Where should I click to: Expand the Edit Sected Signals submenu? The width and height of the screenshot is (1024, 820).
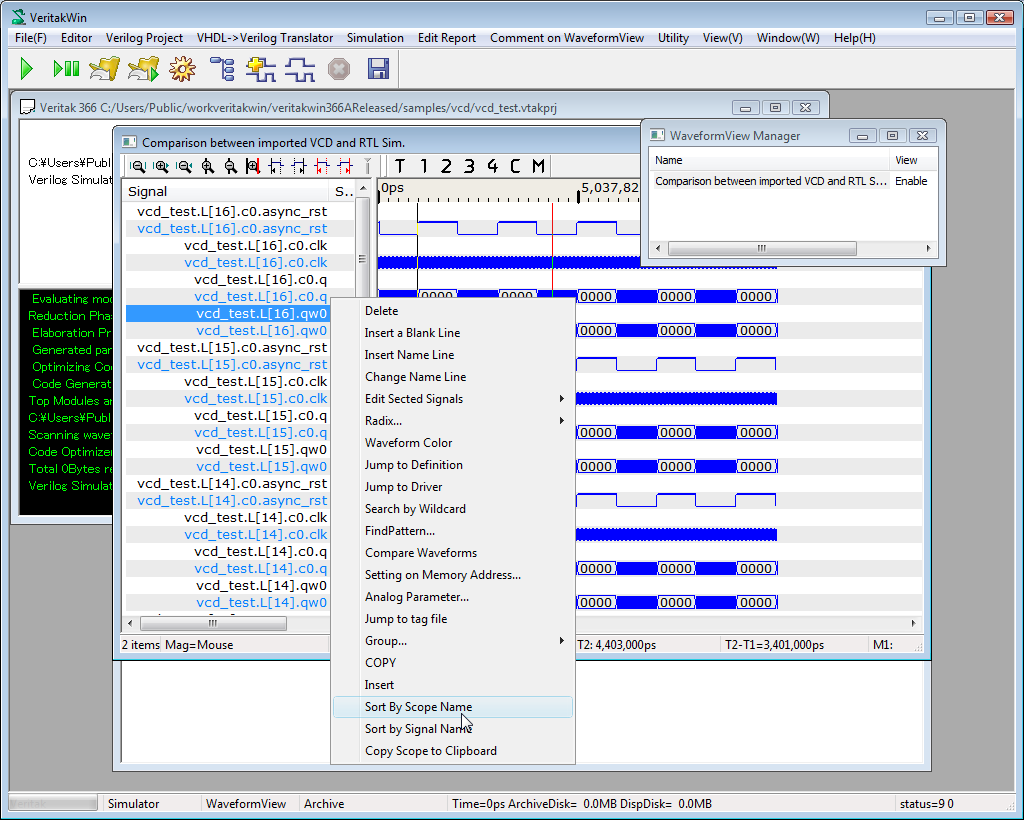click(453, 399)
